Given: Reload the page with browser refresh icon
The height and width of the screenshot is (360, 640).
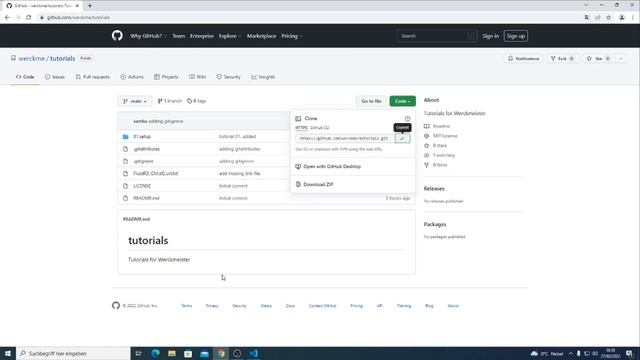Looking at the screenshot, I should click(x=28, y=18).
